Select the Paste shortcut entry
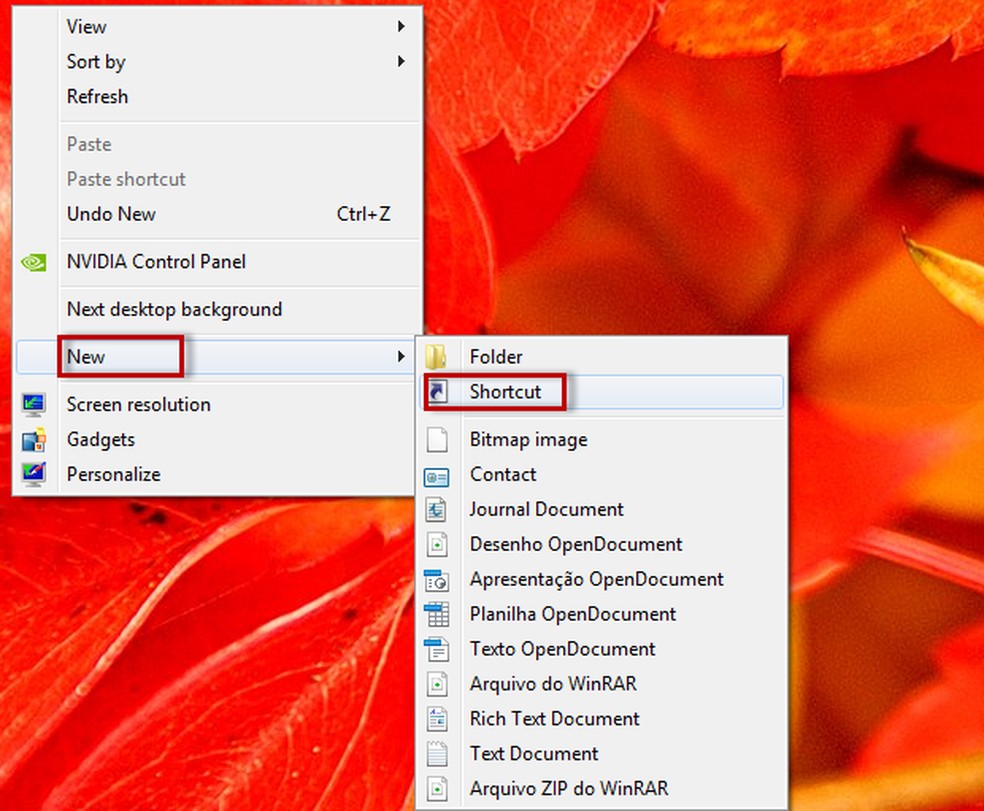984x811 pixels. (x=217, y=180)
